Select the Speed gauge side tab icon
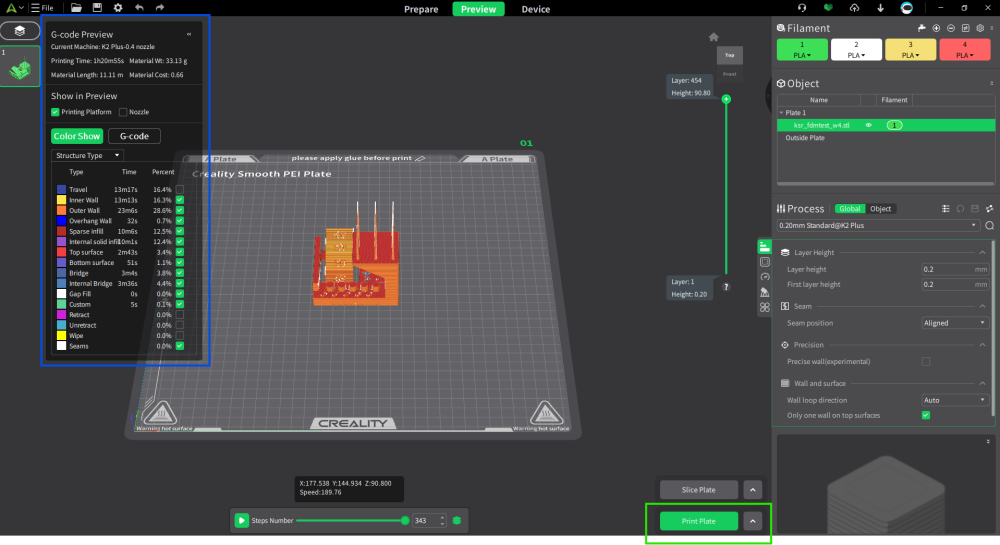This screenshot has width=1000, height=545. pos(765,277)
